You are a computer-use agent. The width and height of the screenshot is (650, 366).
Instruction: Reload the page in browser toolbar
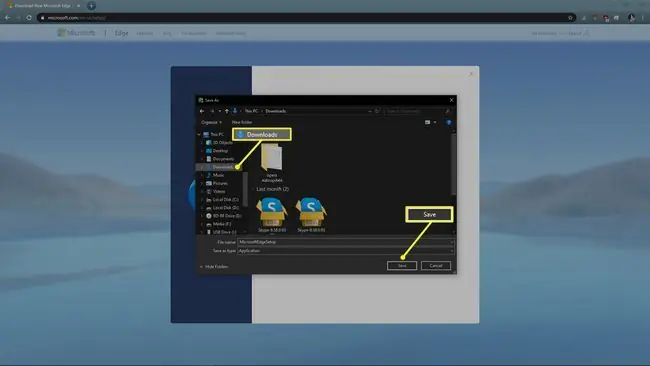tap(29, 18)
